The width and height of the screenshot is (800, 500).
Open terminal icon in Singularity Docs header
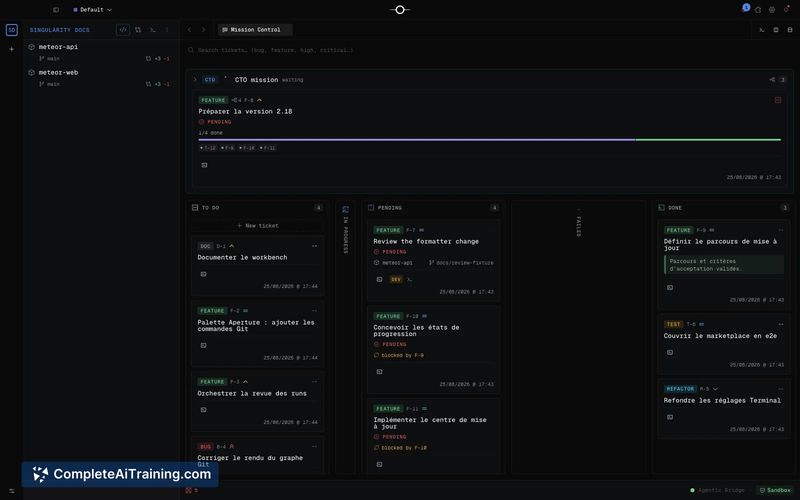(153, 30)
